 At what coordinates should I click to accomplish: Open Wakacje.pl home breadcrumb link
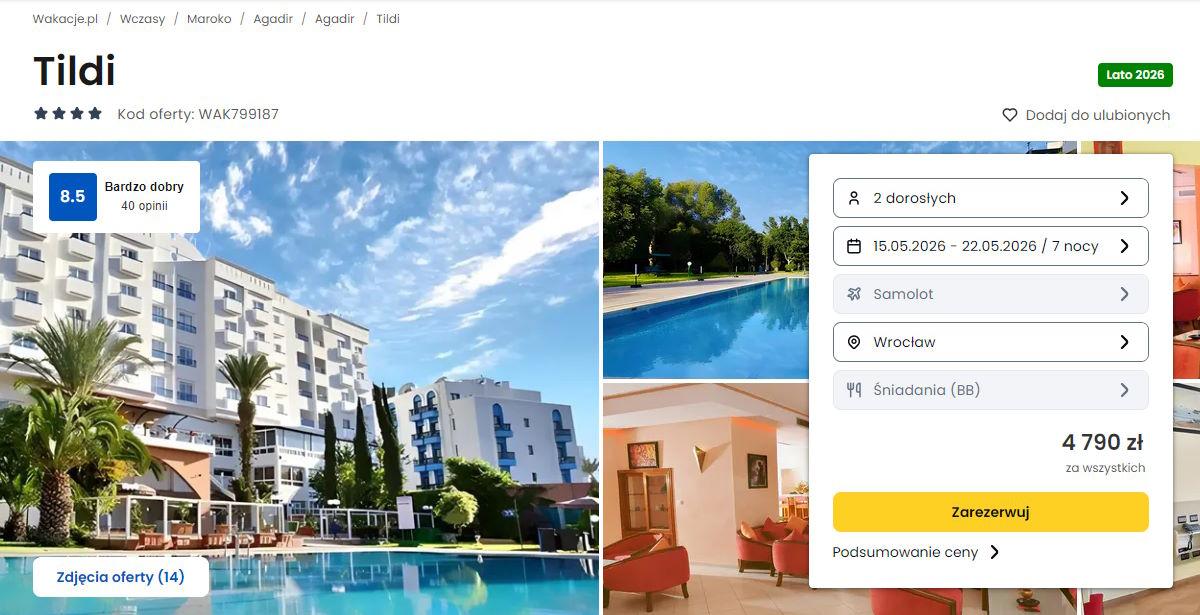(65, 19)
